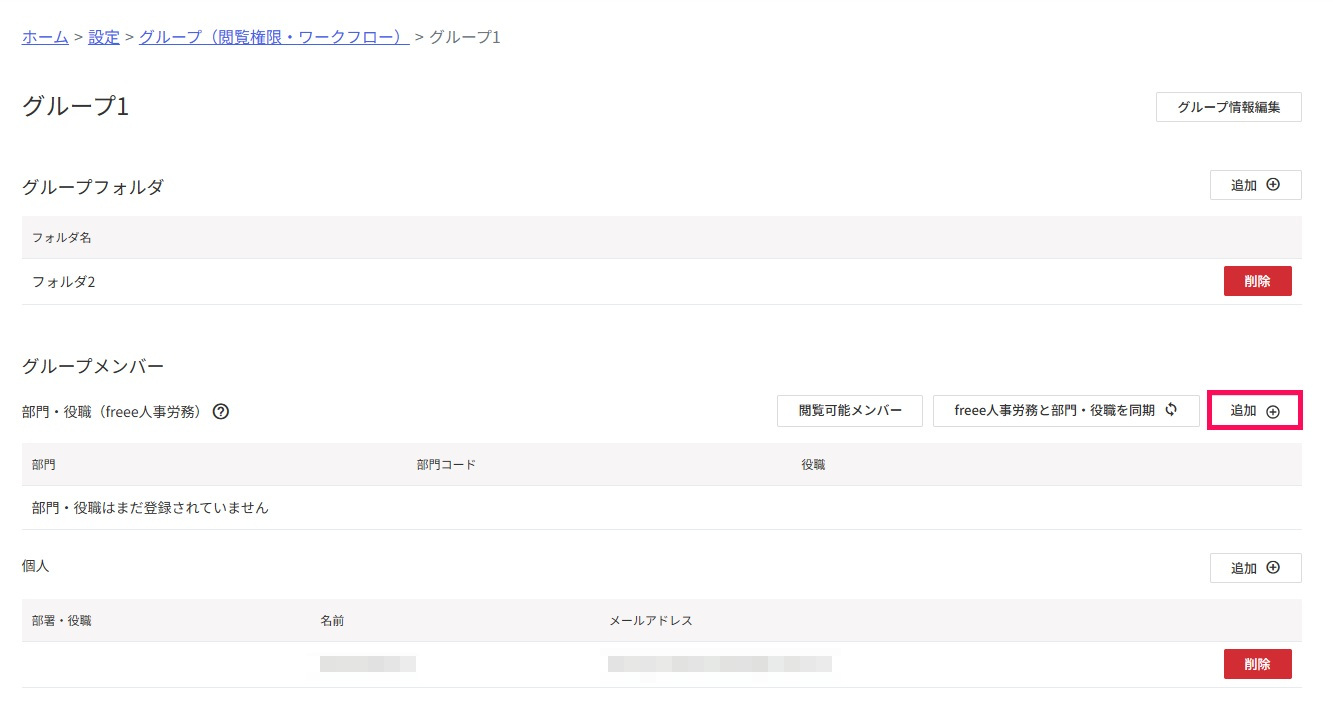Open グループ（閲覧権限・ワークフロー） breadcrumb link

click(274, 37)
